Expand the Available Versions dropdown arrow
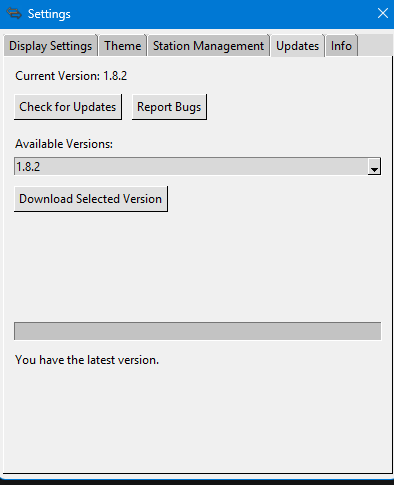This screenshot has height=485, width=394. point(374,166)
